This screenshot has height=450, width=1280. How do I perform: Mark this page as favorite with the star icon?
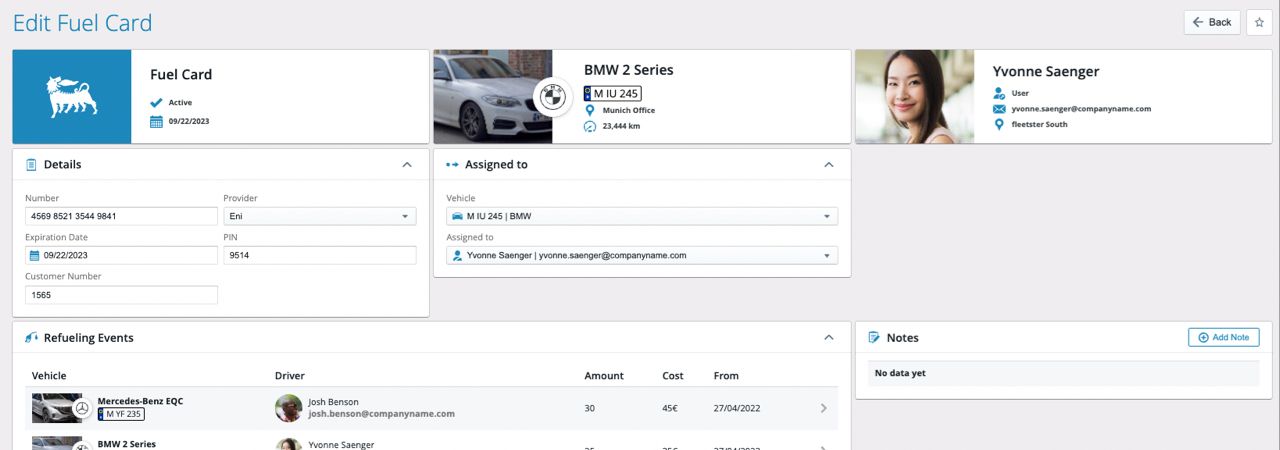click(1259, 22)
